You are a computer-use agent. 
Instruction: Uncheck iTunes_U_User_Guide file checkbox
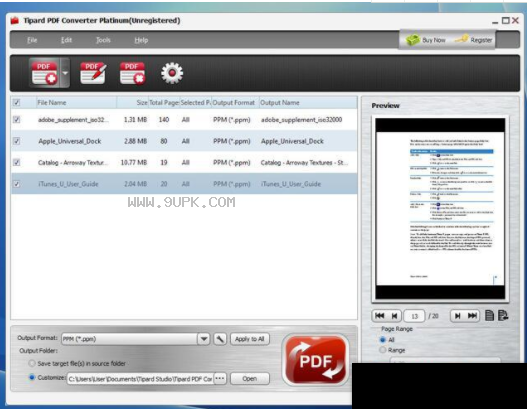coord(16,184)
